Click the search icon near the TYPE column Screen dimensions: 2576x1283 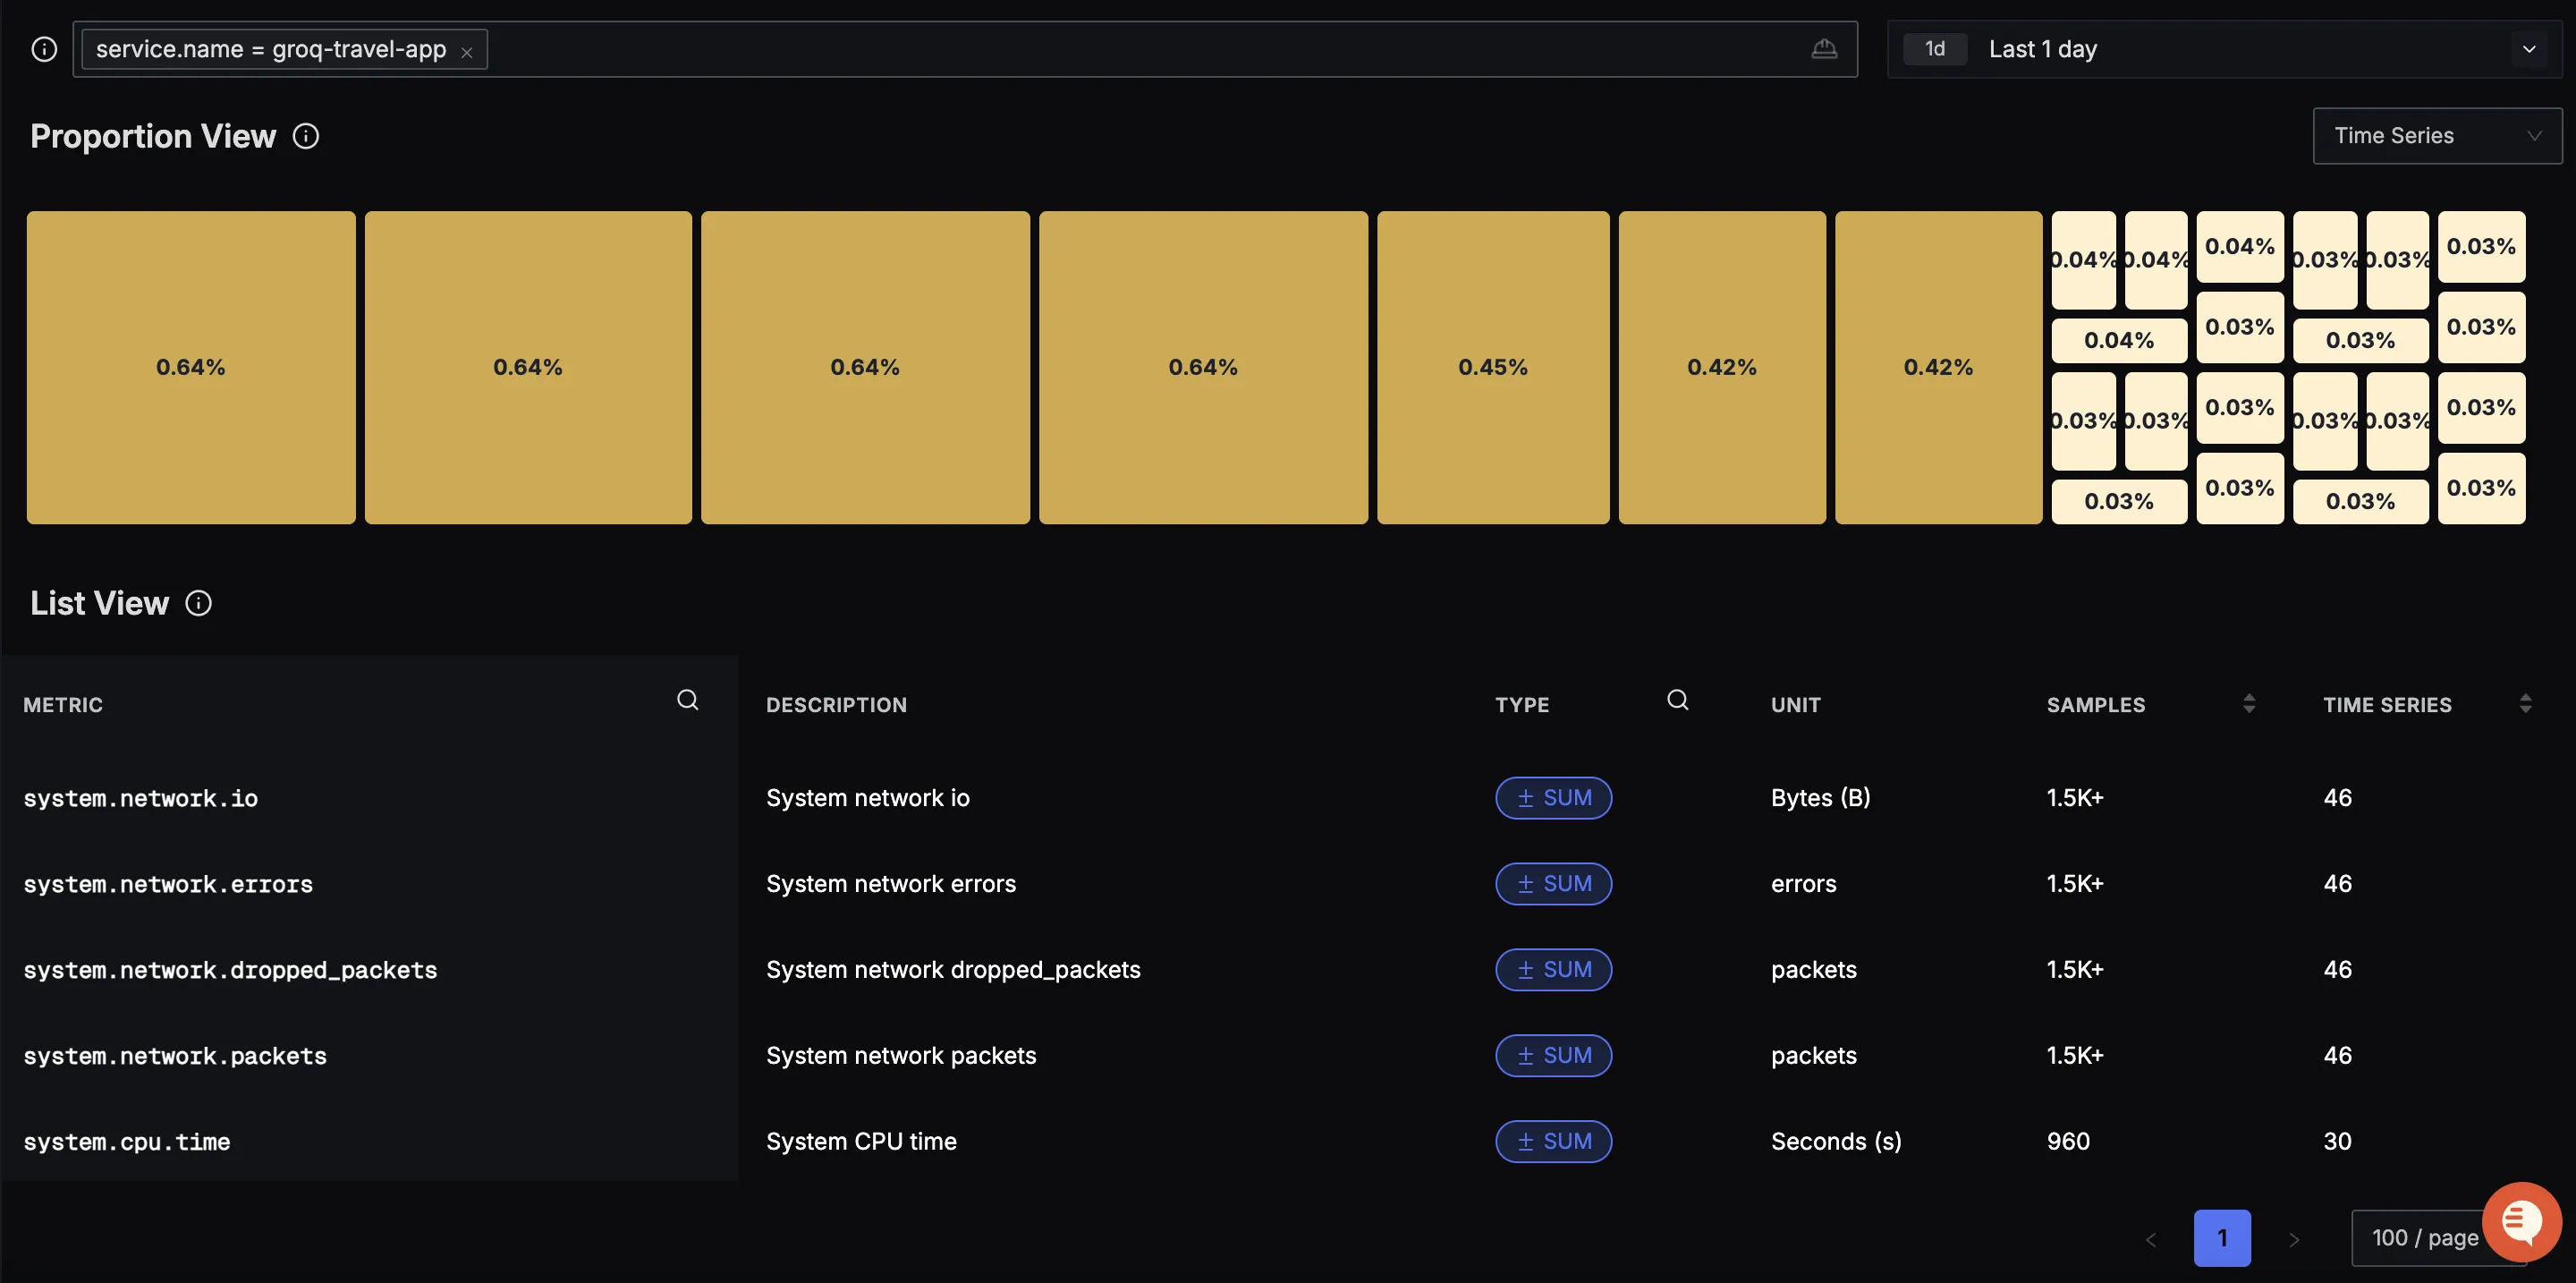click(1677, 701)
